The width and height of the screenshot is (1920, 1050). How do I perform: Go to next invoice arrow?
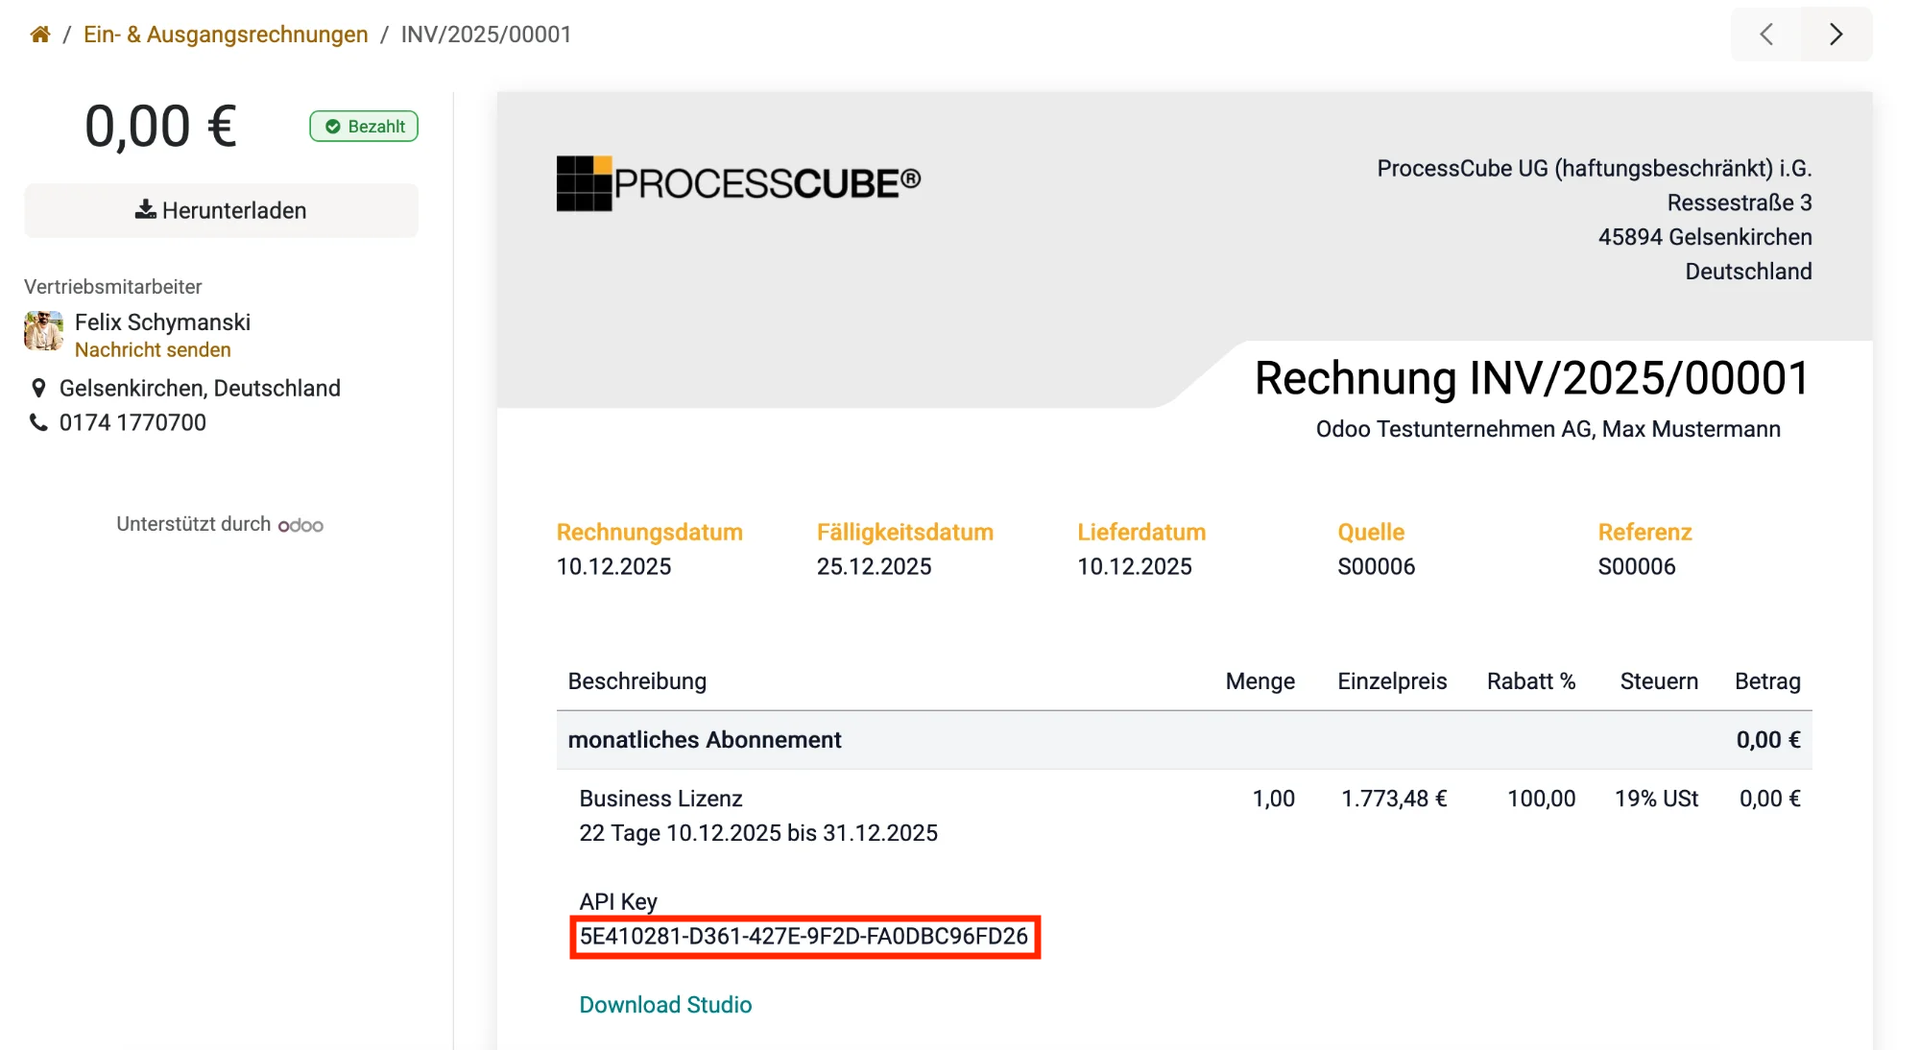coord(1836,35)
